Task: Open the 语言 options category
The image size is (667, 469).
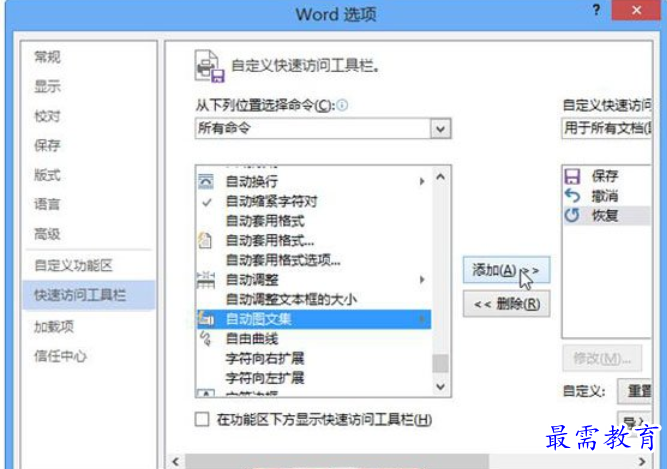Action: coord(47,204)
